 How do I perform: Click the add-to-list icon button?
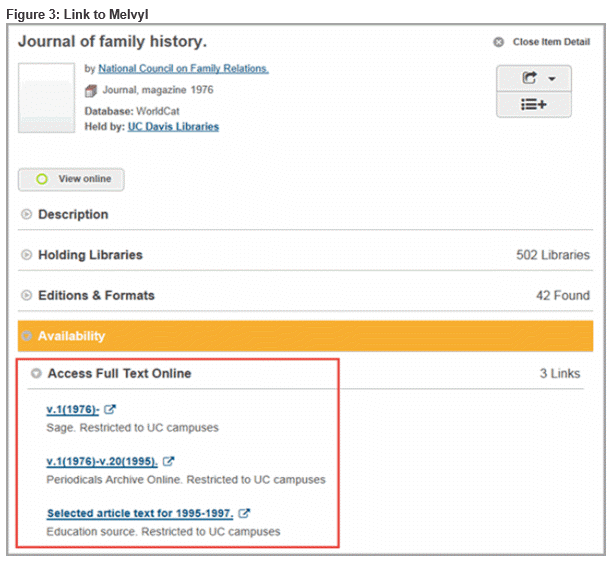point(534,105)
